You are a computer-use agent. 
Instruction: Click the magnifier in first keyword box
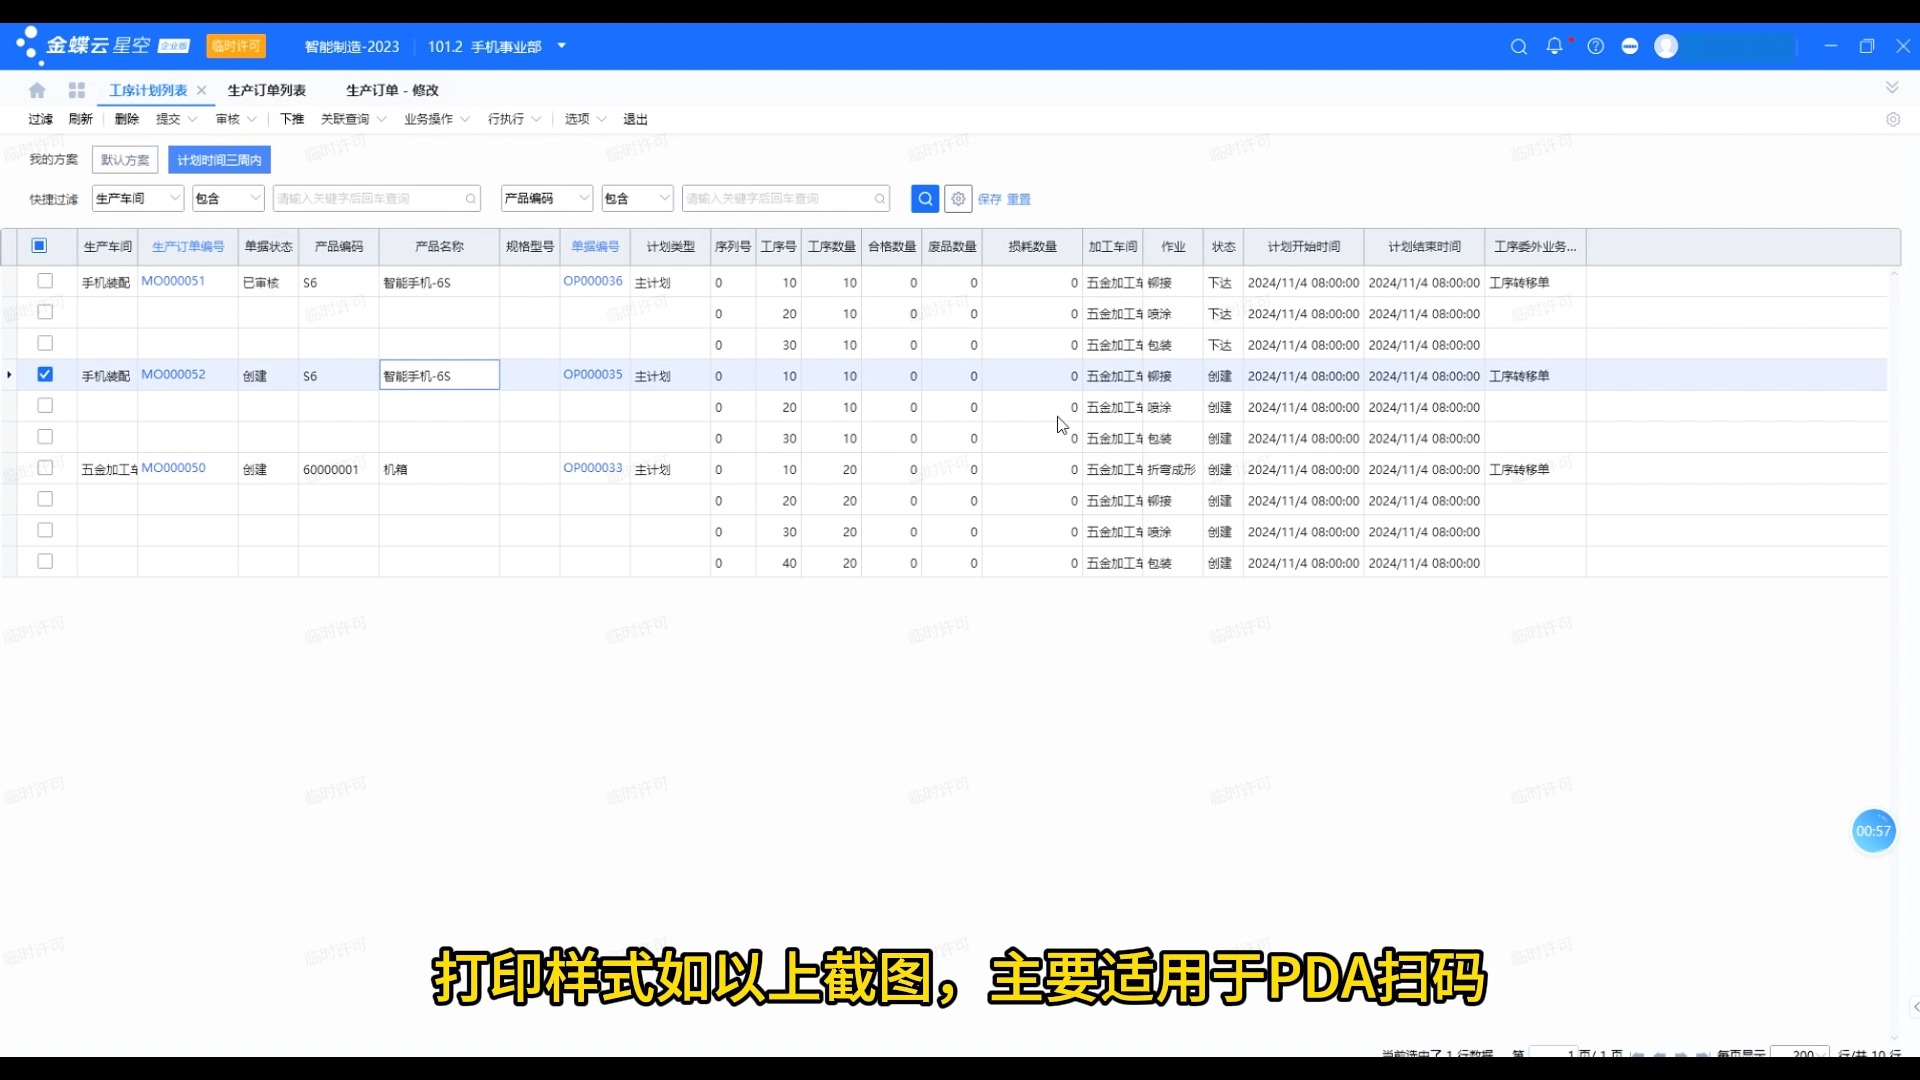470,199
